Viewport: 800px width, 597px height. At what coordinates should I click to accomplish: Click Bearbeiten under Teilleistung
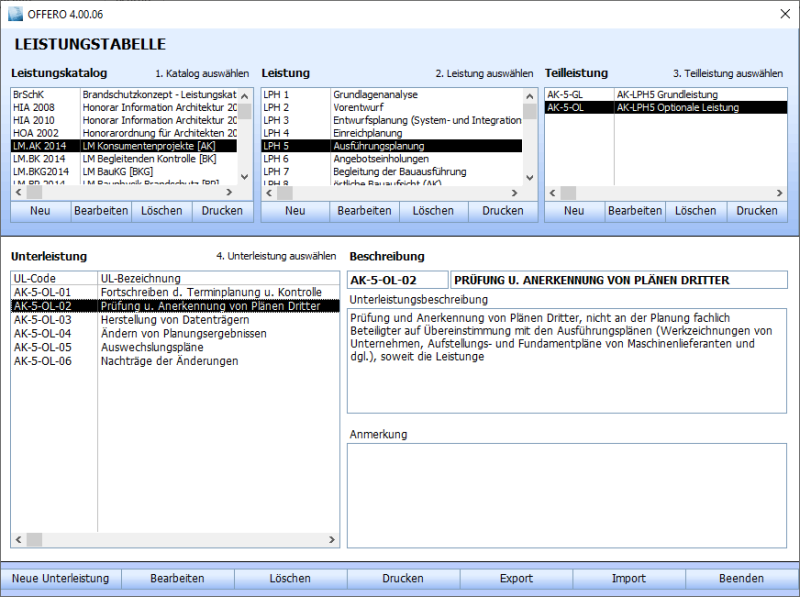[x=635, y=211]
